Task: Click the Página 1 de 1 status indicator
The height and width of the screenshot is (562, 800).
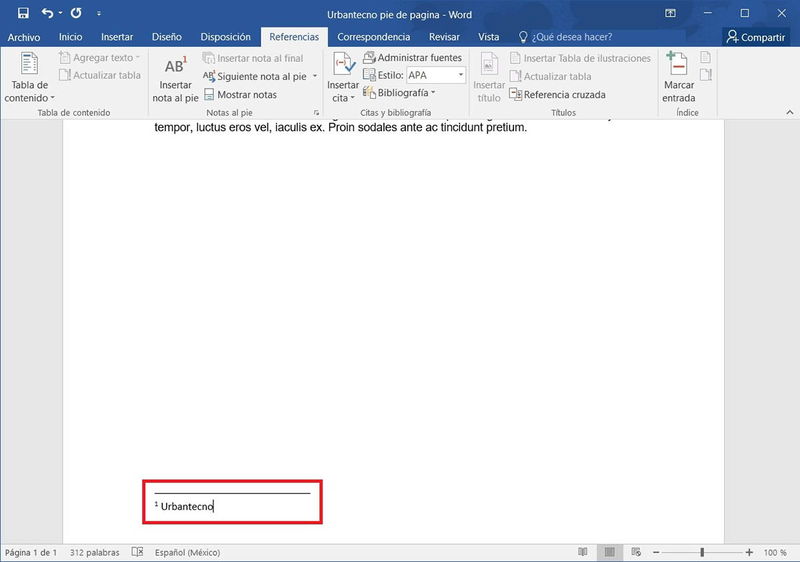Action: click(x=31, y=552)
